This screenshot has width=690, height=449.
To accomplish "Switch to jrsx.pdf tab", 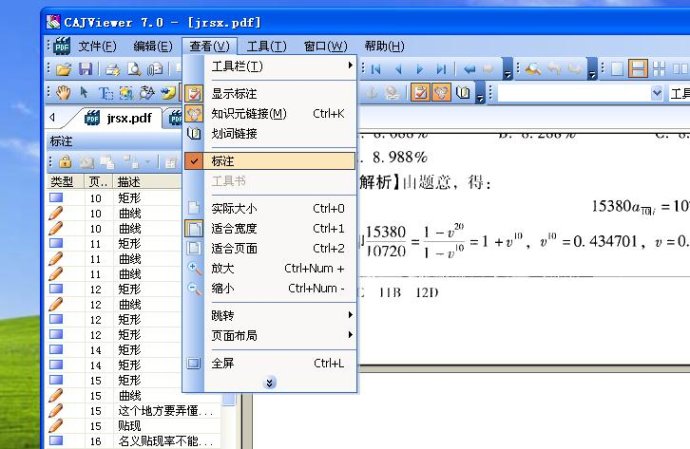I will point(118,118).
